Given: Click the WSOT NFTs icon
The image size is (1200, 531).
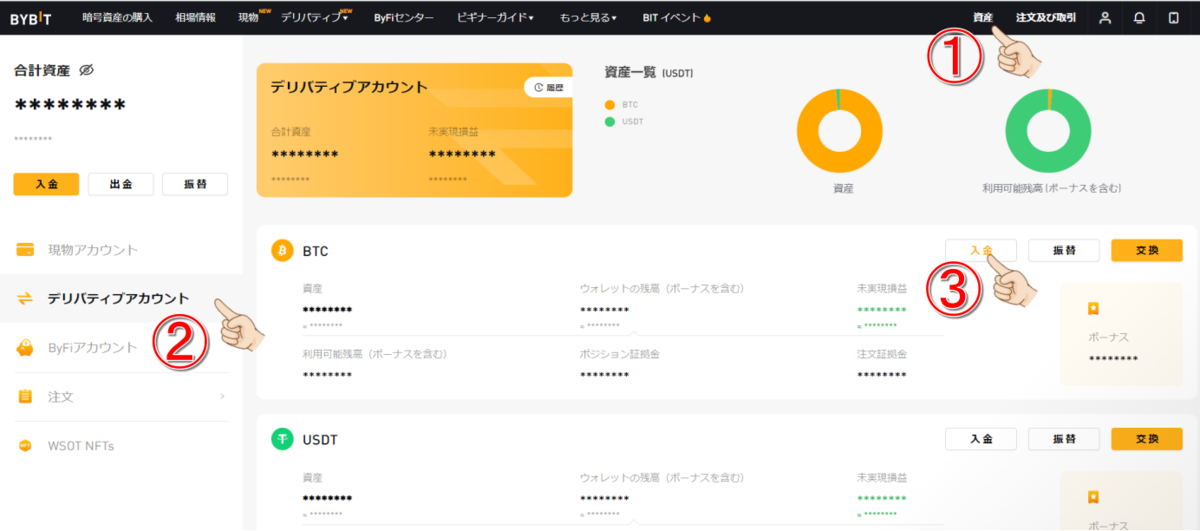Looking at the screenshot, I should click(x=26, y=445).
